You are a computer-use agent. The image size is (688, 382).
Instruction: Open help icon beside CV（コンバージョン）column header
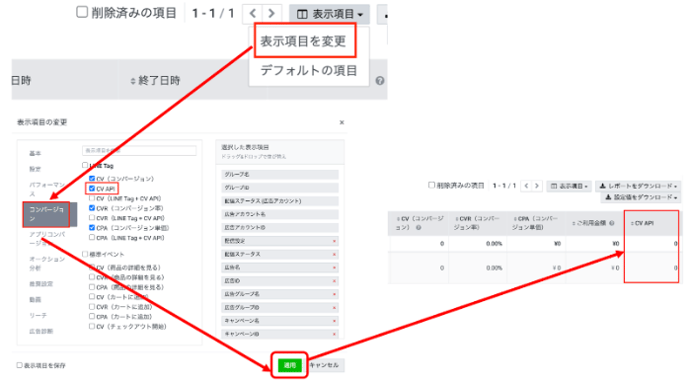tap(419, 228)
